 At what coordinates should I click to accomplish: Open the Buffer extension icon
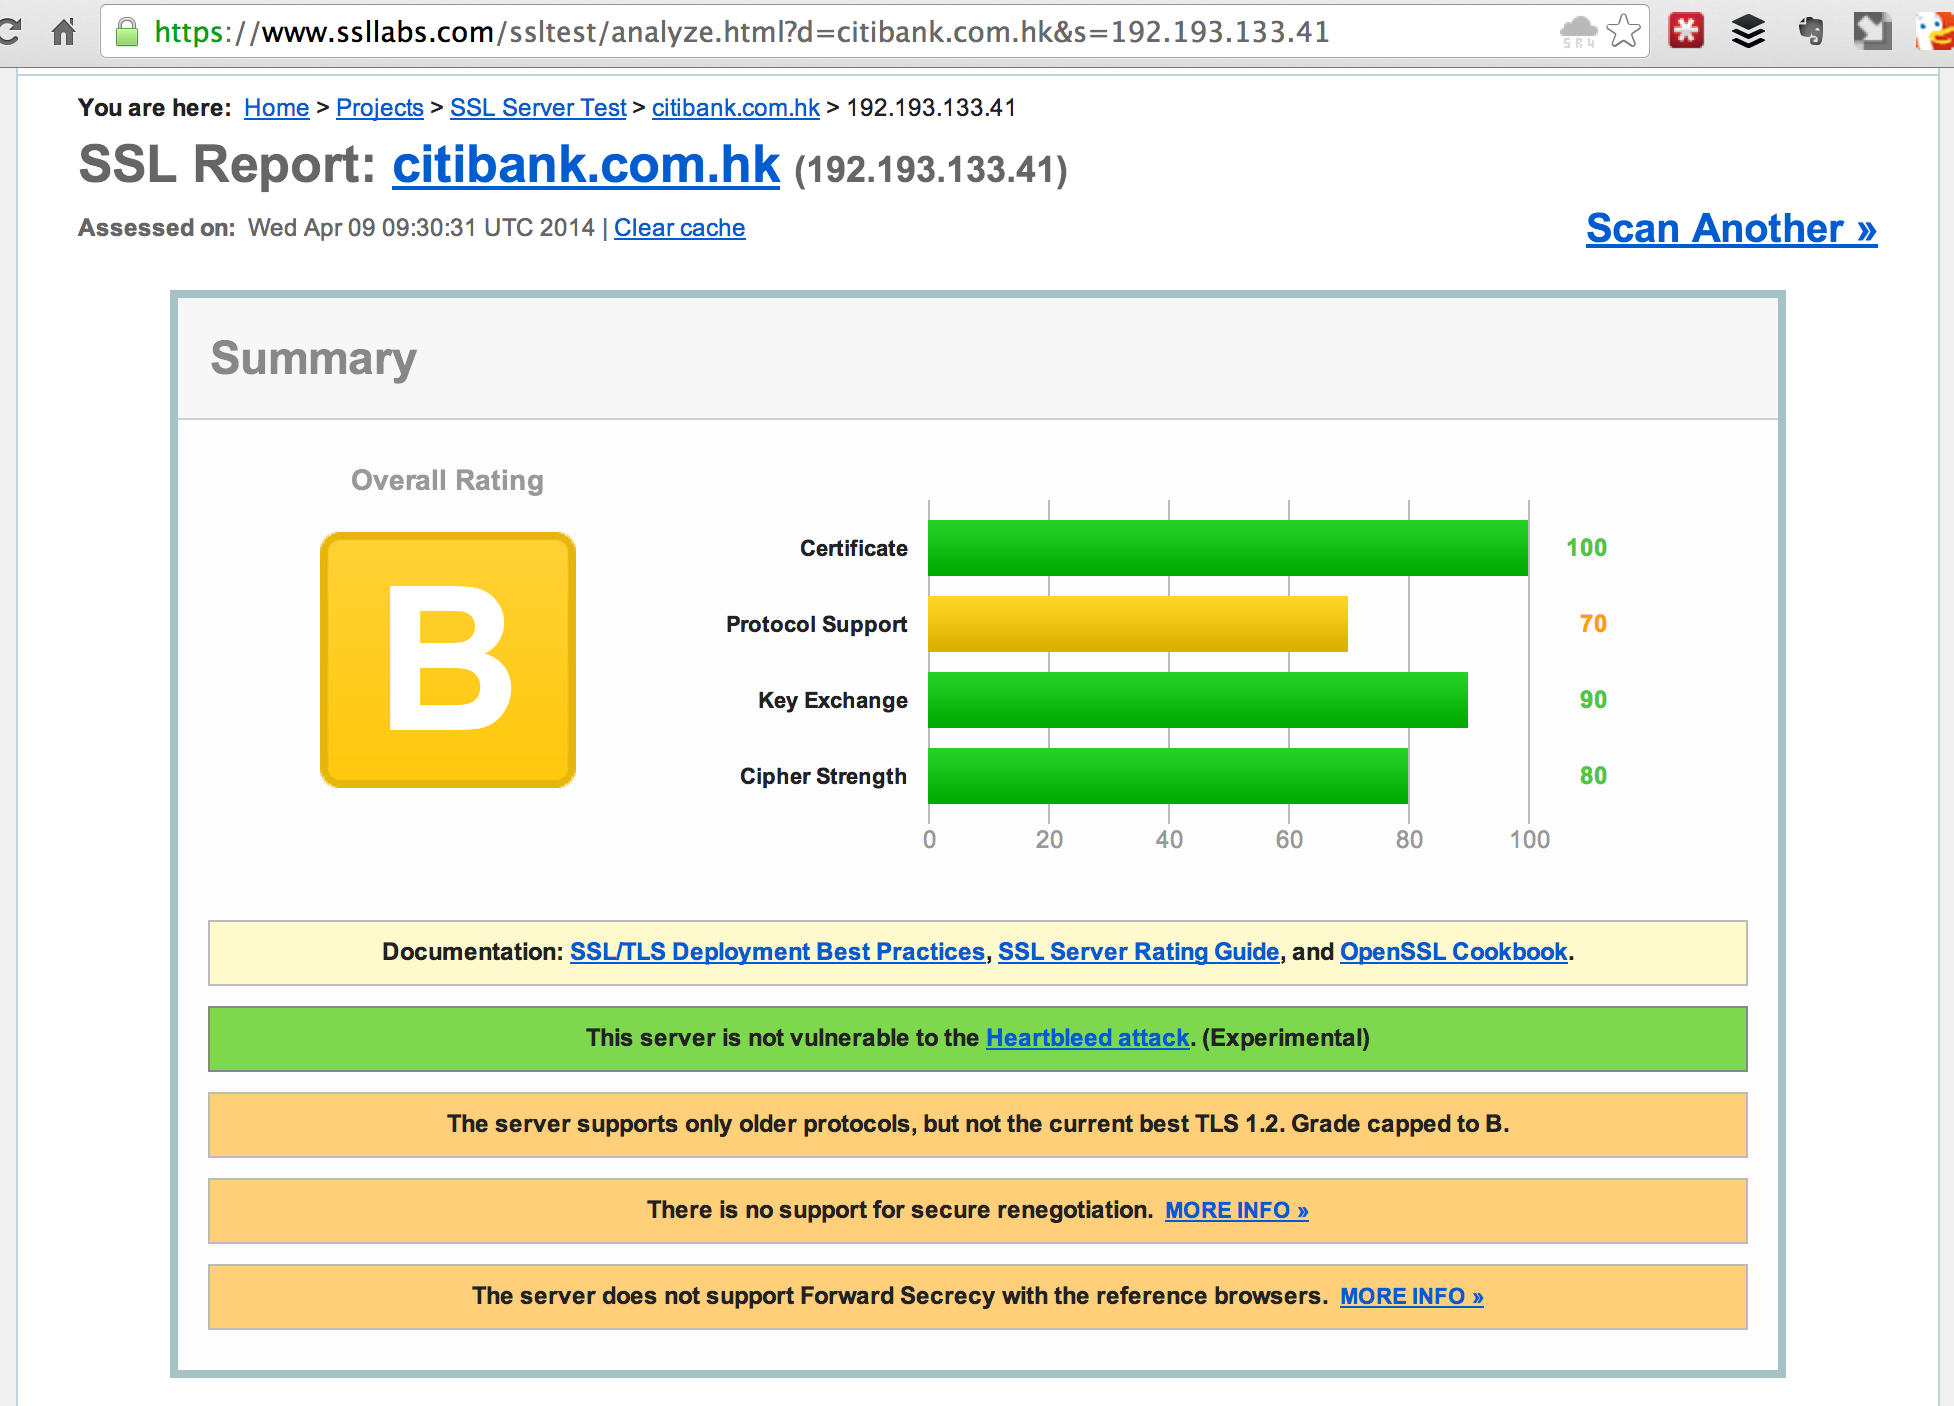(1748, 31)
